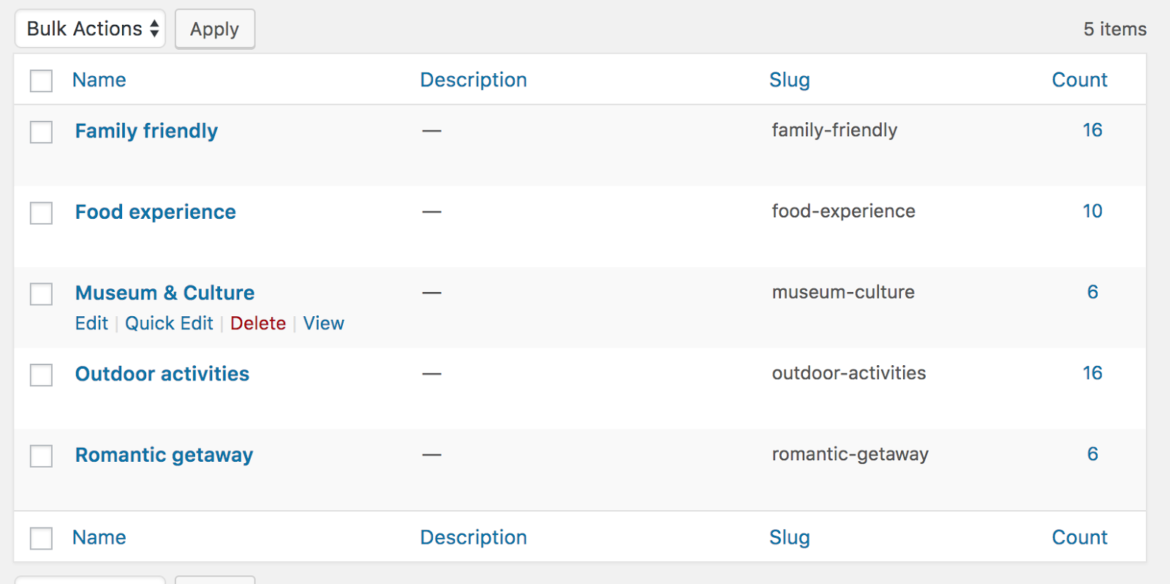Click the Apply button
Image resolution: width=1170 pixels, height=584 pixels.
tap(214, 28)
